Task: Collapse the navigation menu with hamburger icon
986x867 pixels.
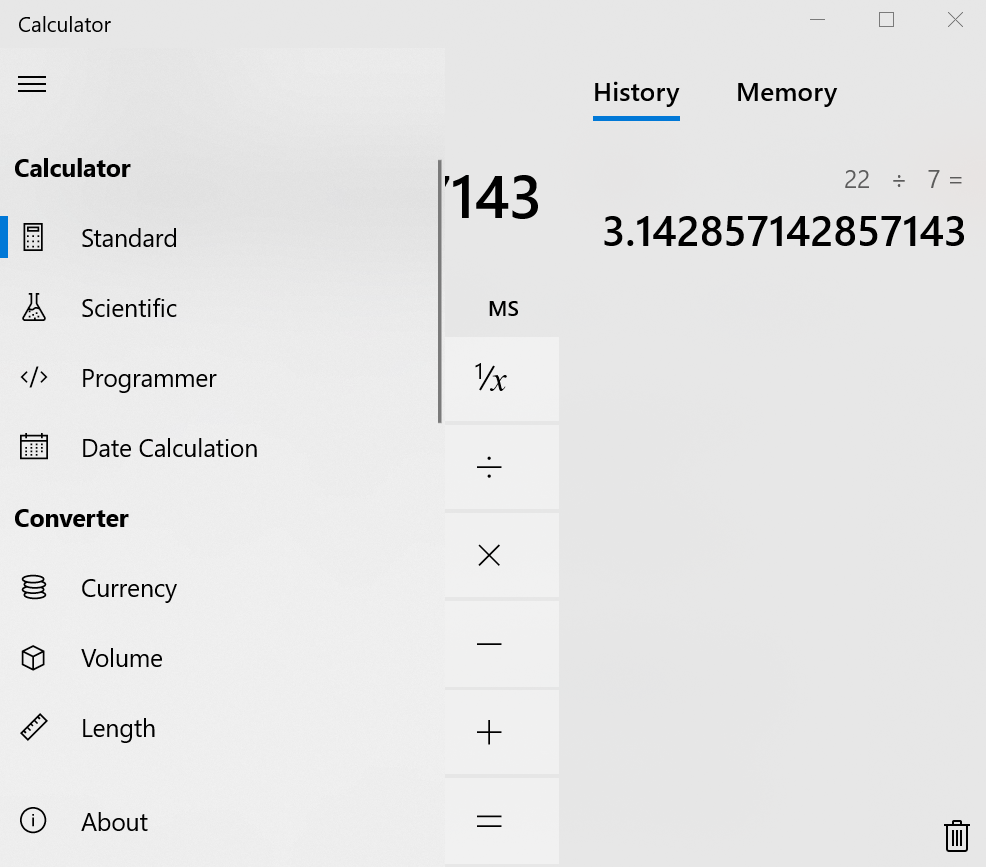Action: click(x=32, y=84)
